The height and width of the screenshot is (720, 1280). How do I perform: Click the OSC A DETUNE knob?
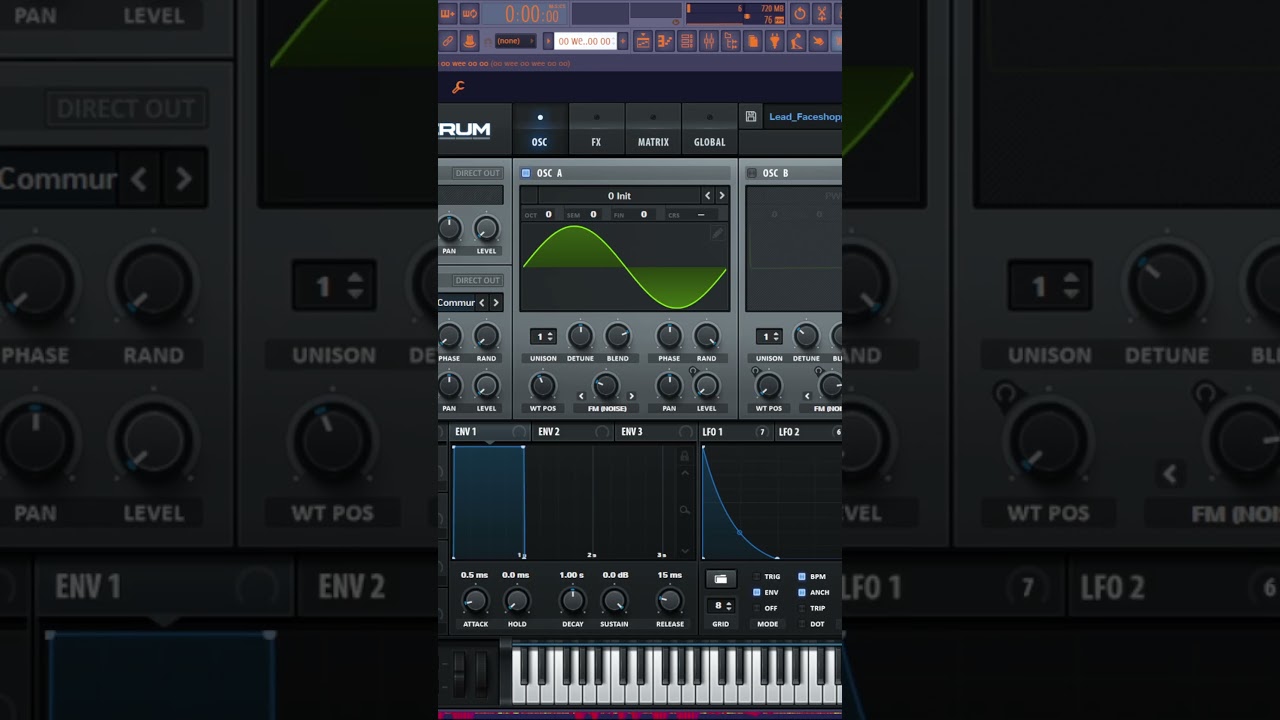580,336
